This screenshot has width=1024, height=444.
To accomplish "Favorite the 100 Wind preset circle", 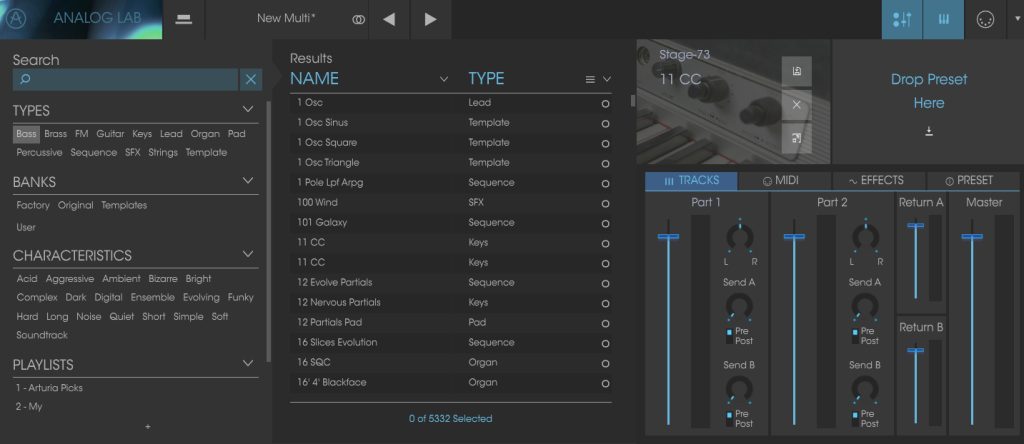I will click(x=605, y=204).
